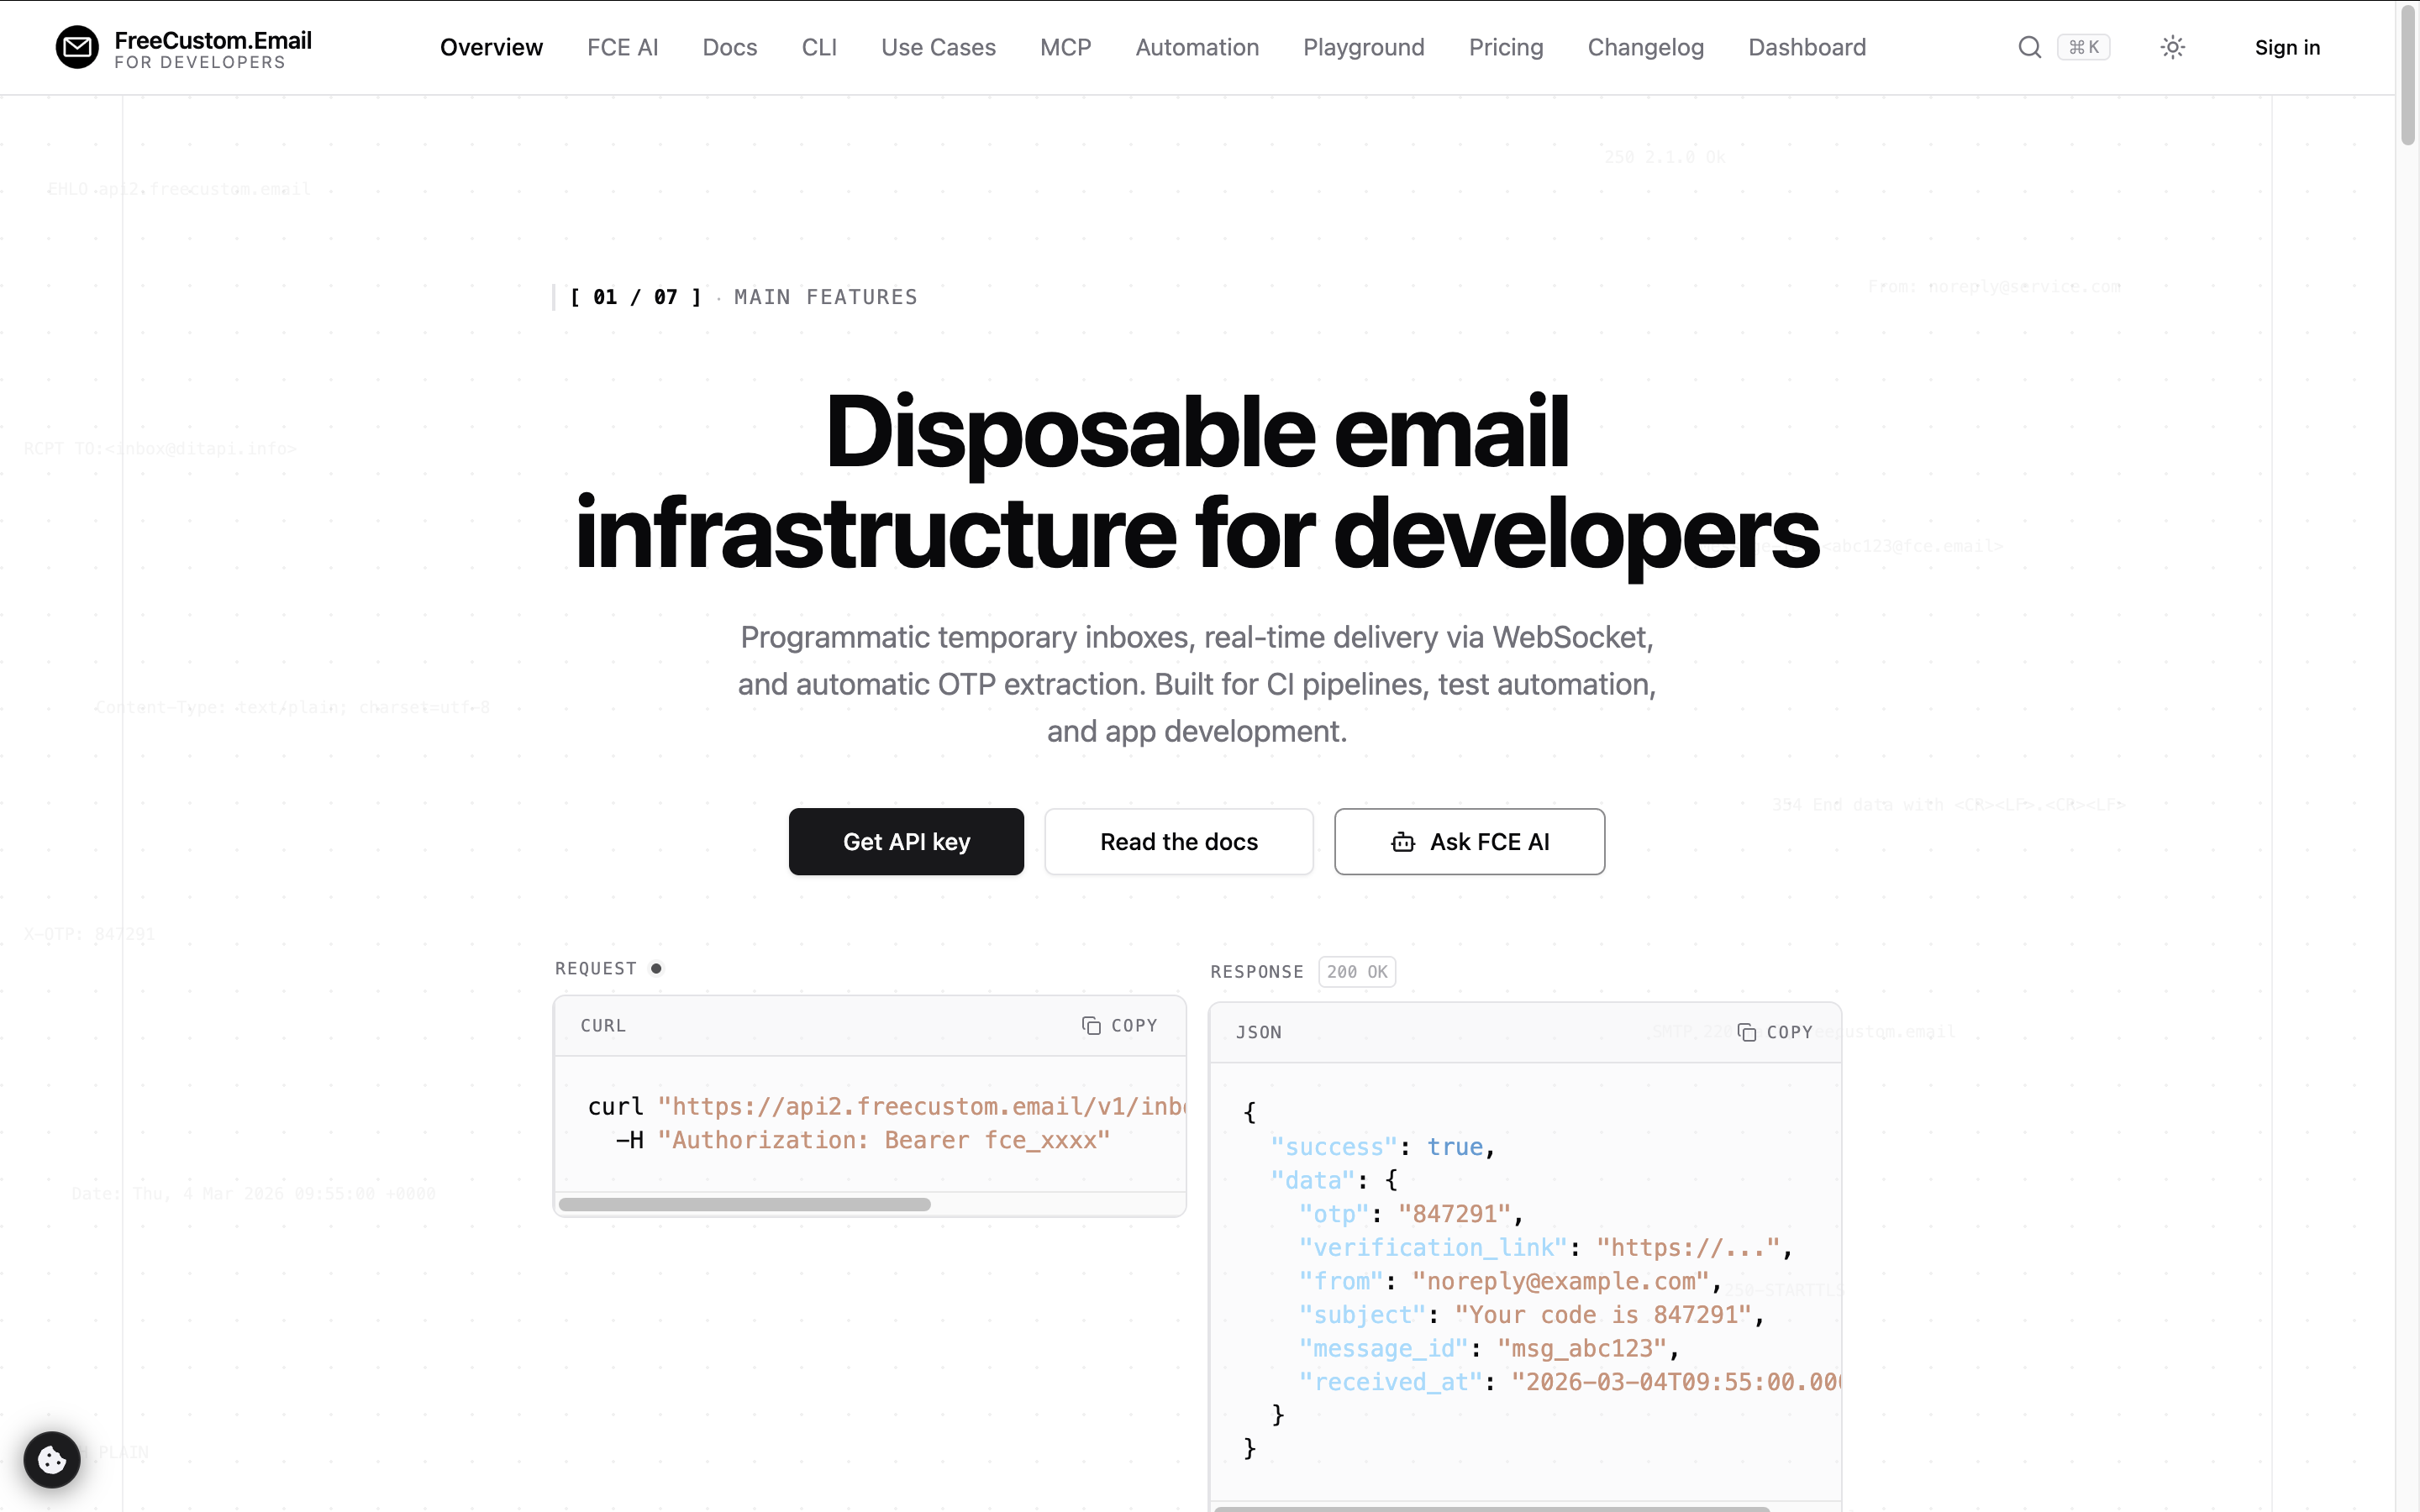This screenshot has height=1512, width=2420.
Task: Click the Read the docs button
Action: [x=1179, y=842]
